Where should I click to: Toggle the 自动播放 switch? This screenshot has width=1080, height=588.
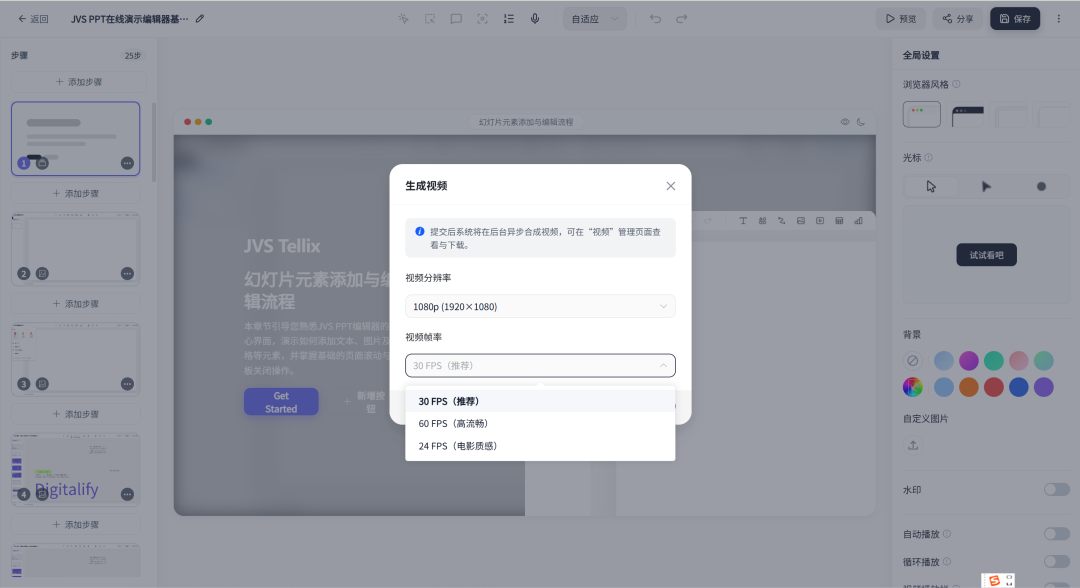point(1057,534)
